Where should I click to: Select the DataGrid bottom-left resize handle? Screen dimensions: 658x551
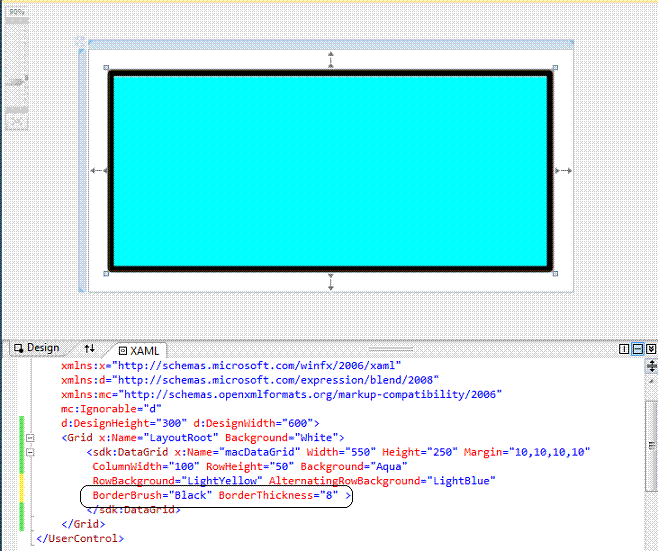pos(106,274)
